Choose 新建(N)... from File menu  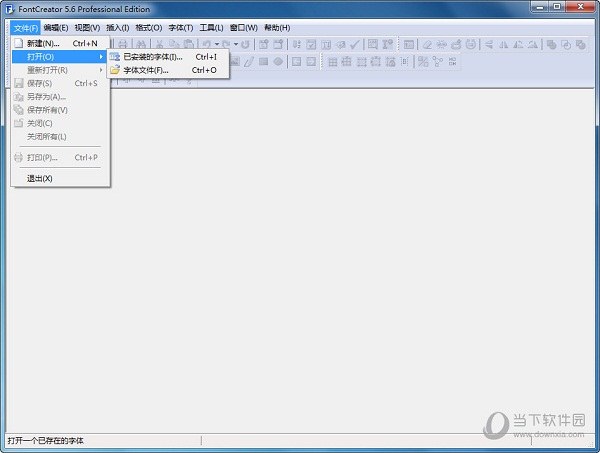(60, 43)
